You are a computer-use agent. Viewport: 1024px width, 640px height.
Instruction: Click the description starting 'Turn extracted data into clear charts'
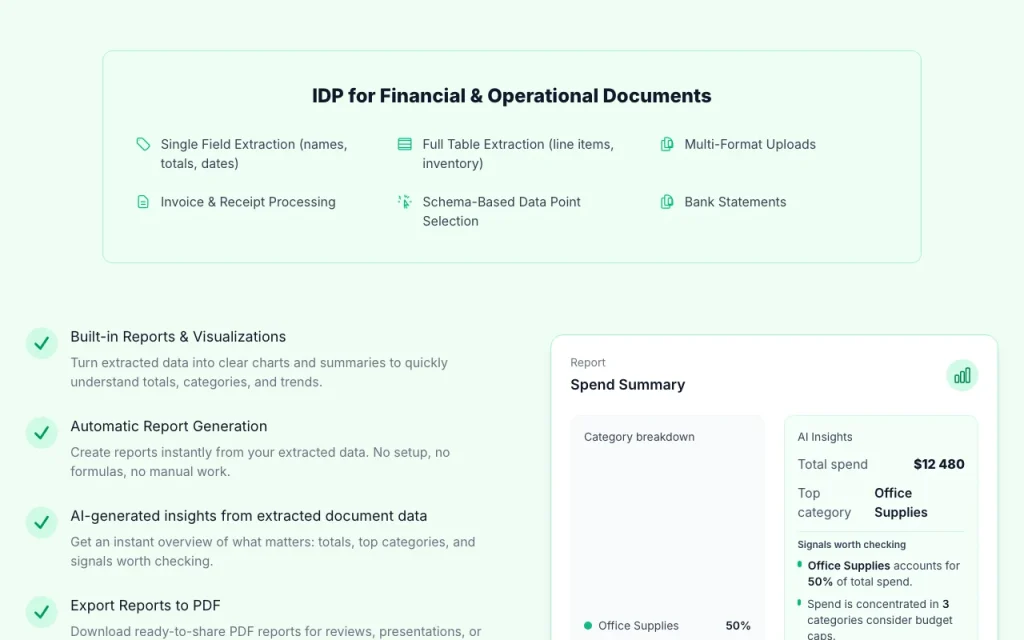pos(259,372)
